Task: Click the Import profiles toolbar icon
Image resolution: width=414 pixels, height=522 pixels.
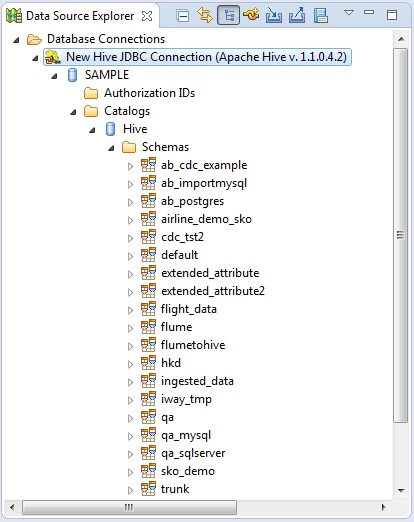Action: point(274,15)
